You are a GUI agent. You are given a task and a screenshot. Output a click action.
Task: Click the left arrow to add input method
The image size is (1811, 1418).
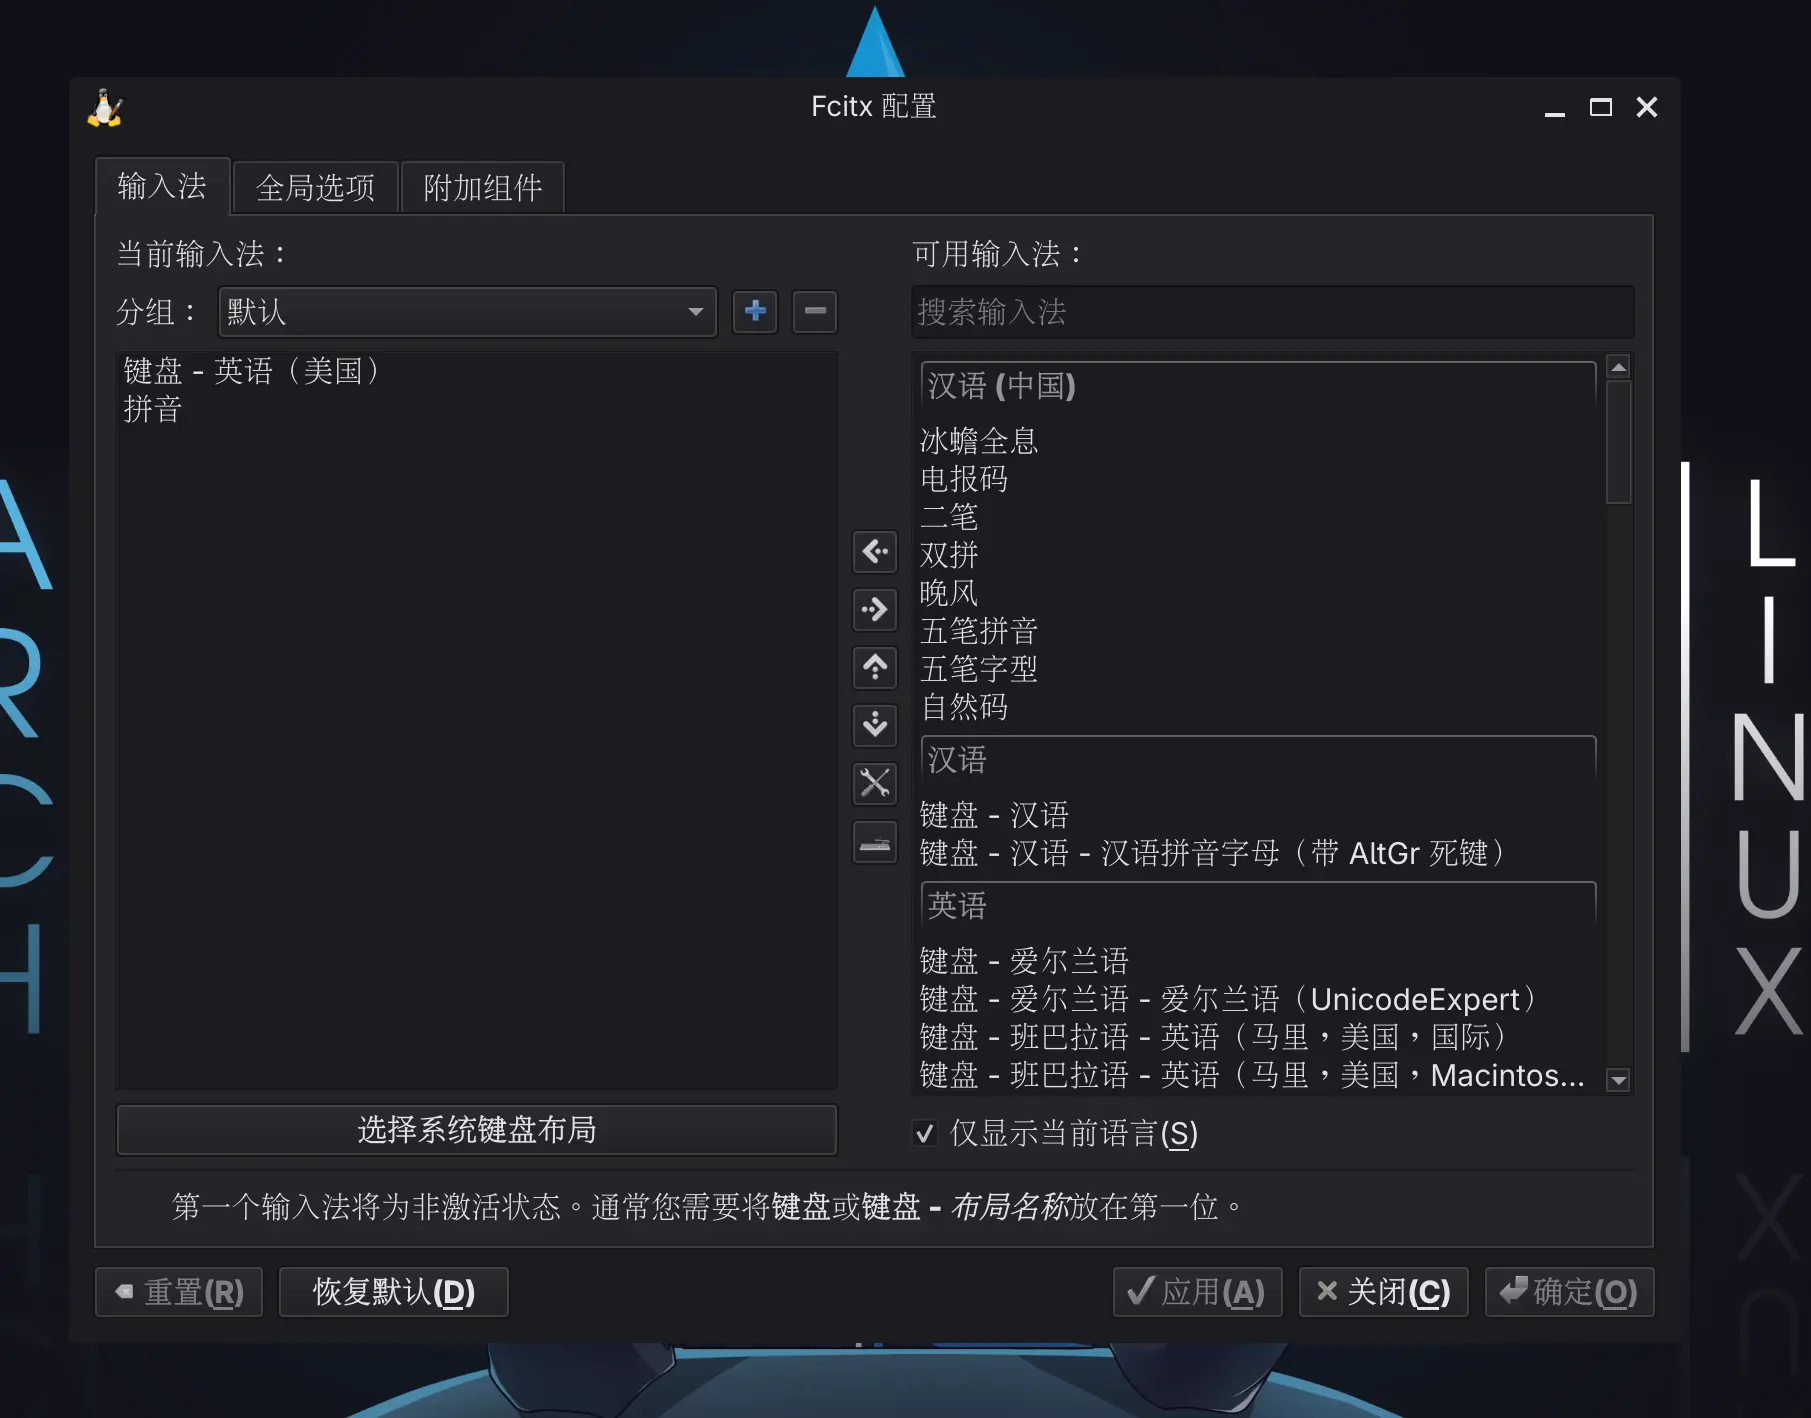point(875,551)
